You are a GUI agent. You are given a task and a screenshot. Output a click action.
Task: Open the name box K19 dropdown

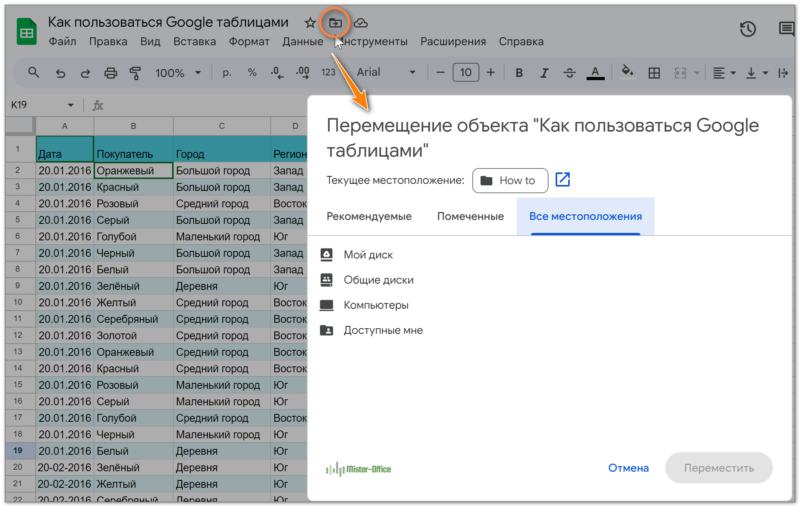pyautogui.click(x=70, y=105)
